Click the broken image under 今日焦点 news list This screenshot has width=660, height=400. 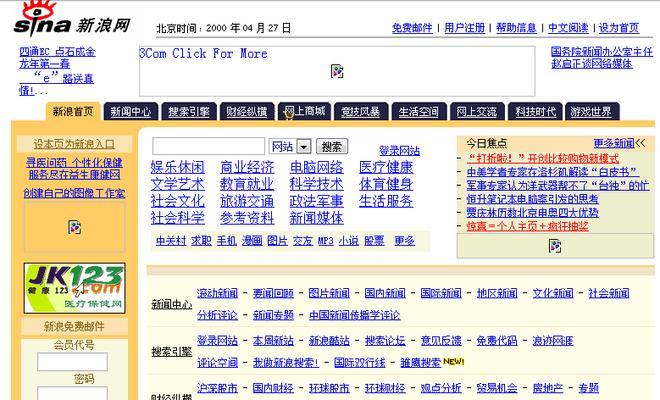(555, 245)
